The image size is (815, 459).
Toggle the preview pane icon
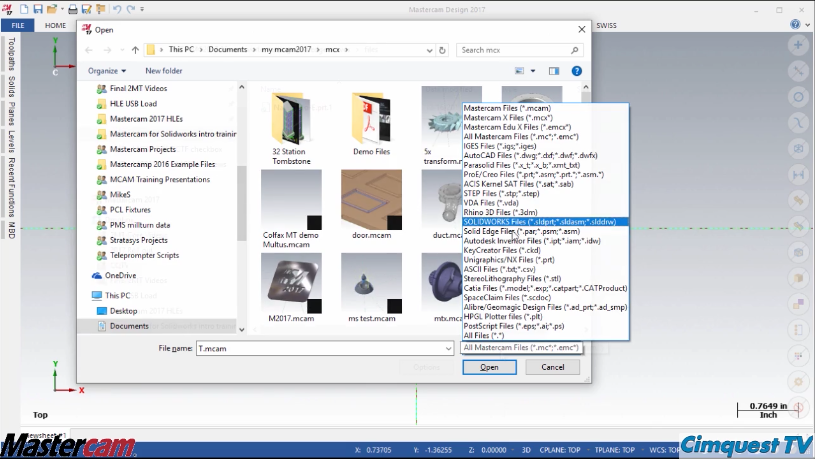[x=554, y=71]
